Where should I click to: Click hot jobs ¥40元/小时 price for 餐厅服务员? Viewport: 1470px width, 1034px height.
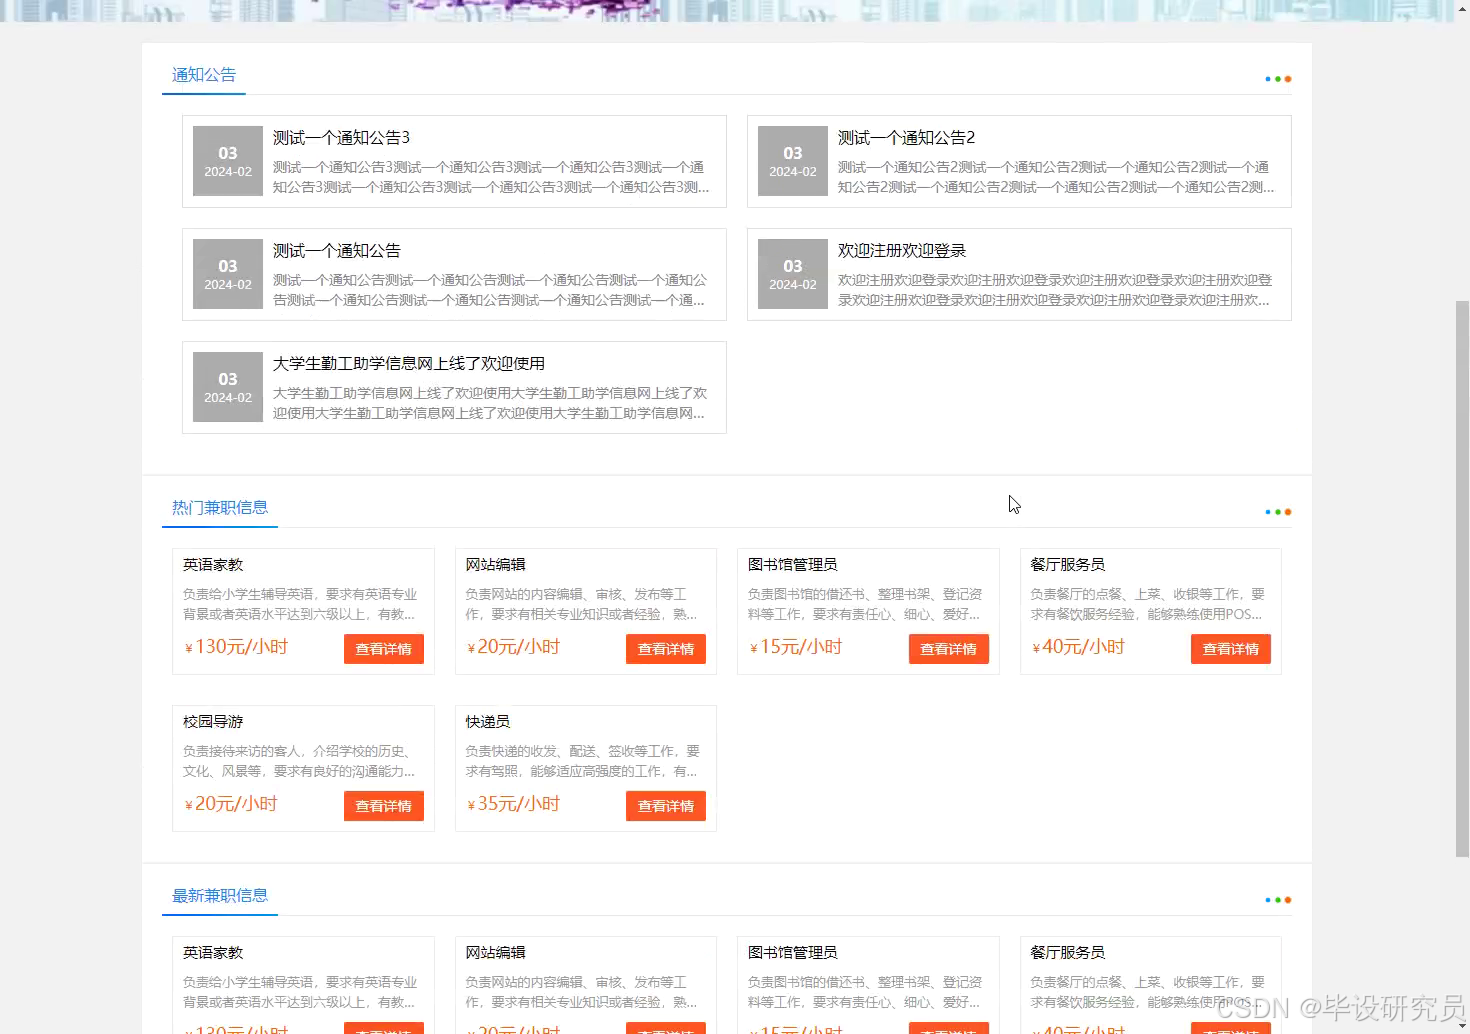(1079, 647)
